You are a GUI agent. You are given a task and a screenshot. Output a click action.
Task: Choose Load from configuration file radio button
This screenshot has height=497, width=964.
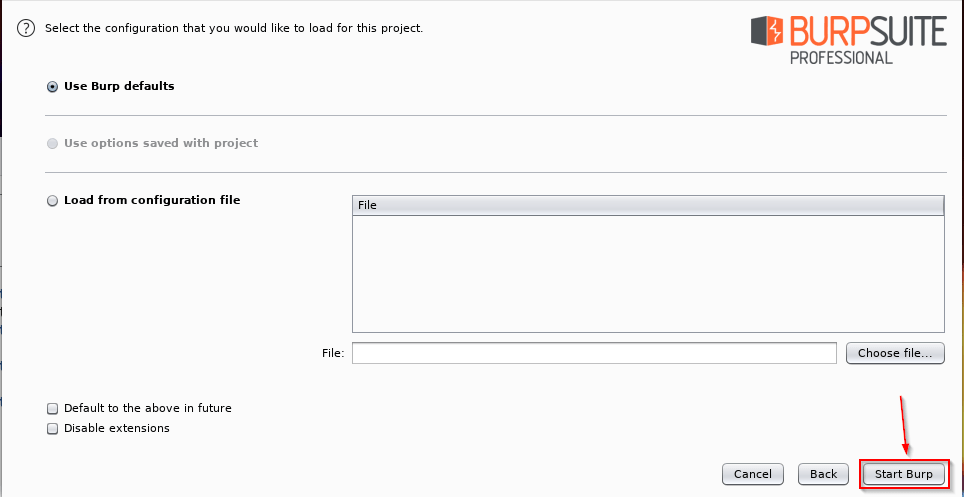tap(52, 201)
